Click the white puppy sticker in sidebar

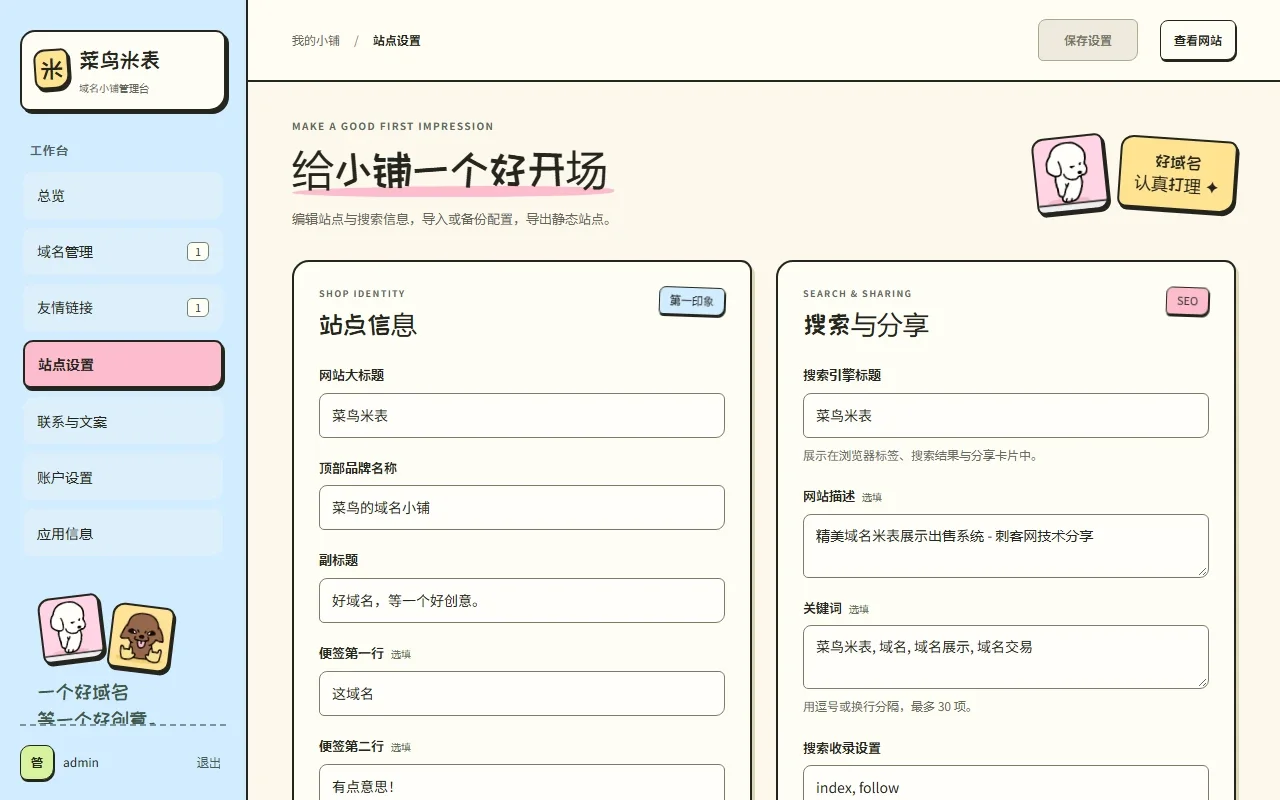tap(71, 629)
